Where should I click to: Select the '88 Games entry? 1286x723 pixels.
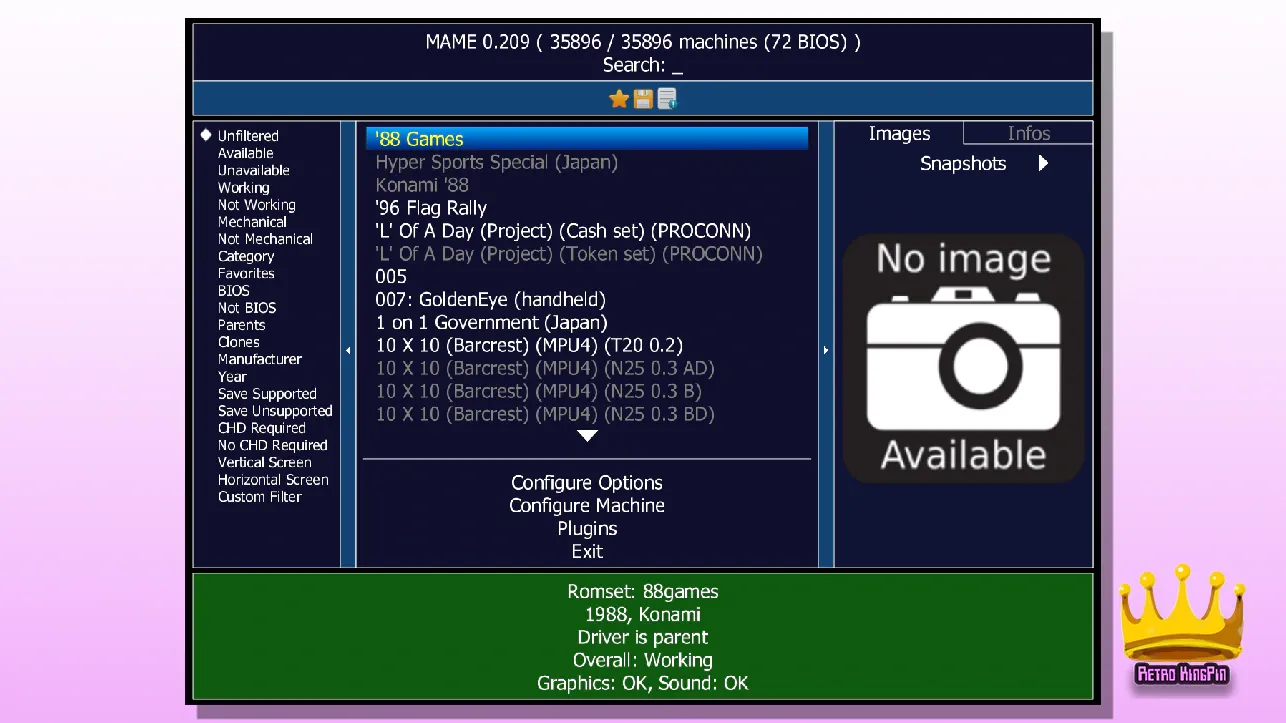[587, 139]
